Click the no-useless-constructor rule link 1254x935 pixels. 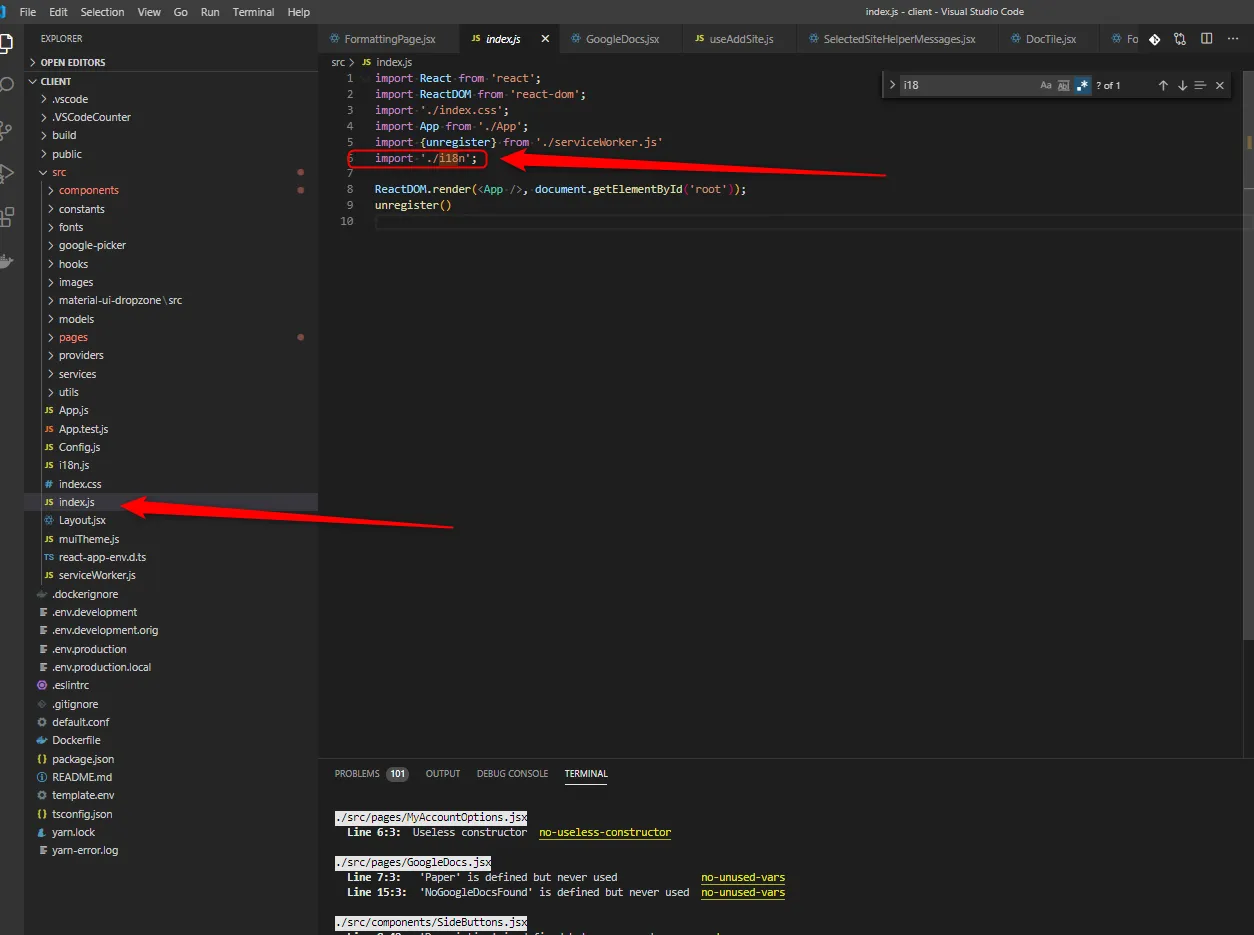(x=605, y=833)
